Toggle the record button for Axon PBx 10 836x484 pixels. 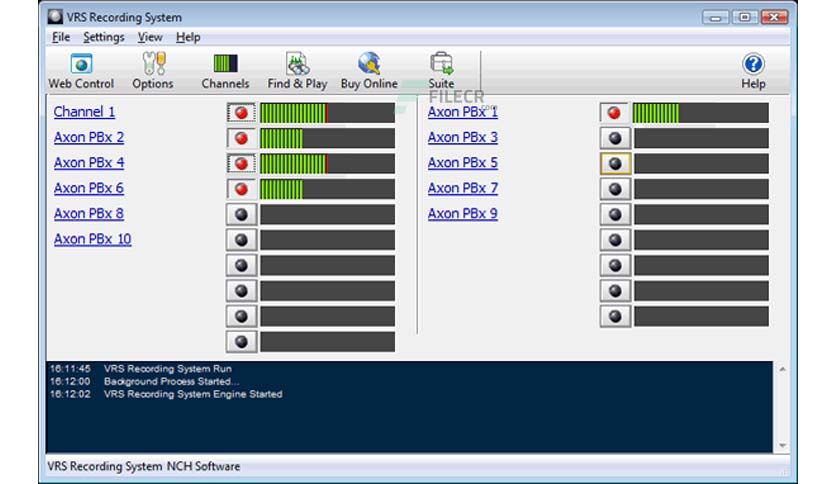[241, 240]
